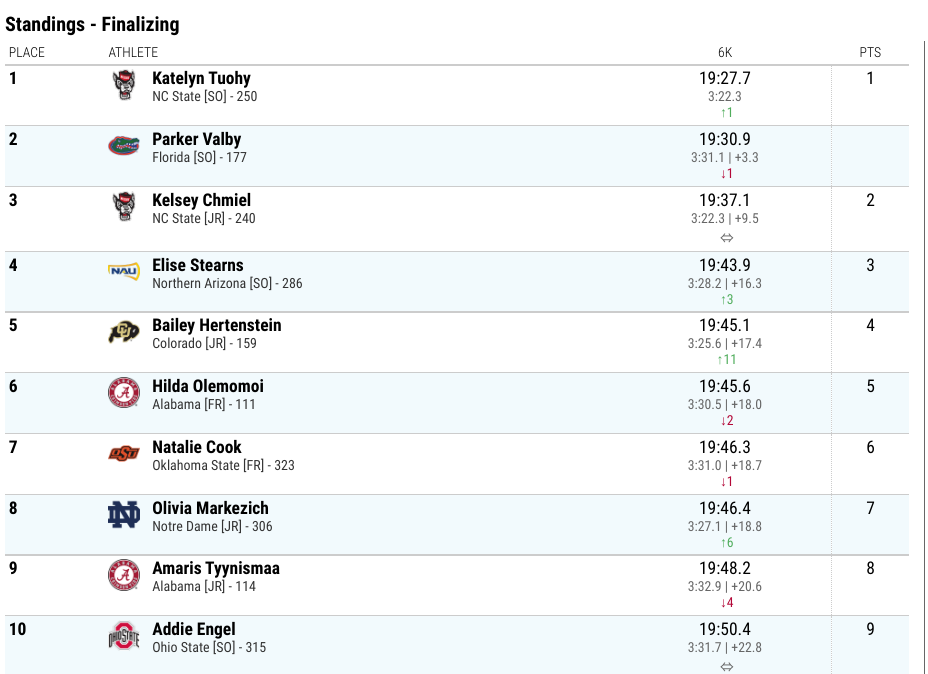Select Elise Stearns athlete name
This screenshot has width=928, height=674.
198,265
